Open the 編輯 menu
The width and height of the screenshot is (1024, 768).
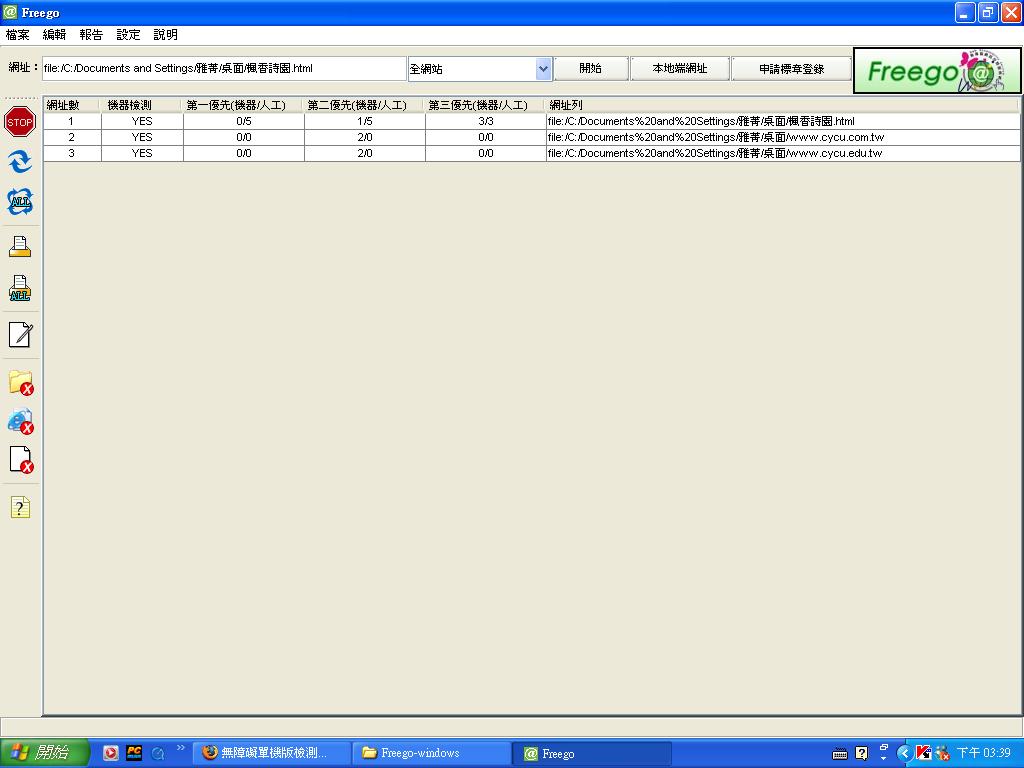pos(54,35)
